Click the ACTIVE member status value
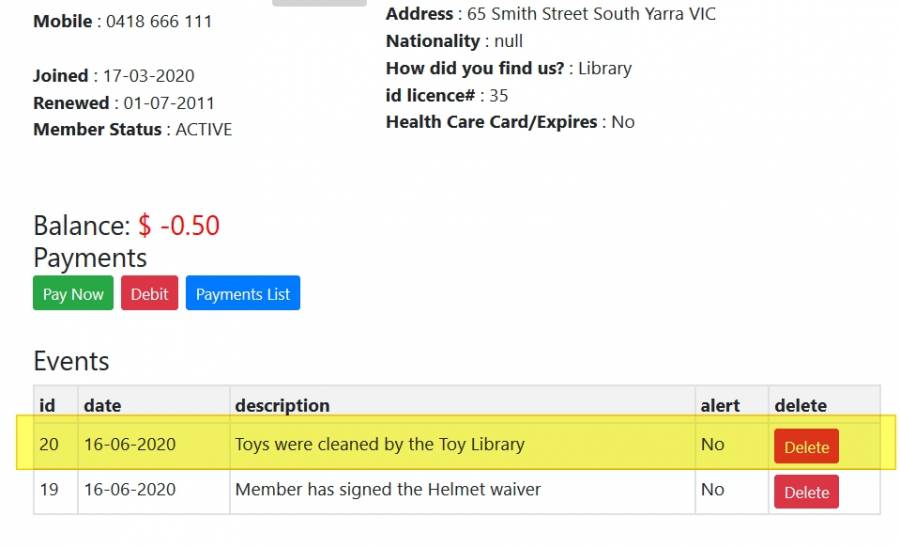This screenshot has height=548, width=900. 203,129
